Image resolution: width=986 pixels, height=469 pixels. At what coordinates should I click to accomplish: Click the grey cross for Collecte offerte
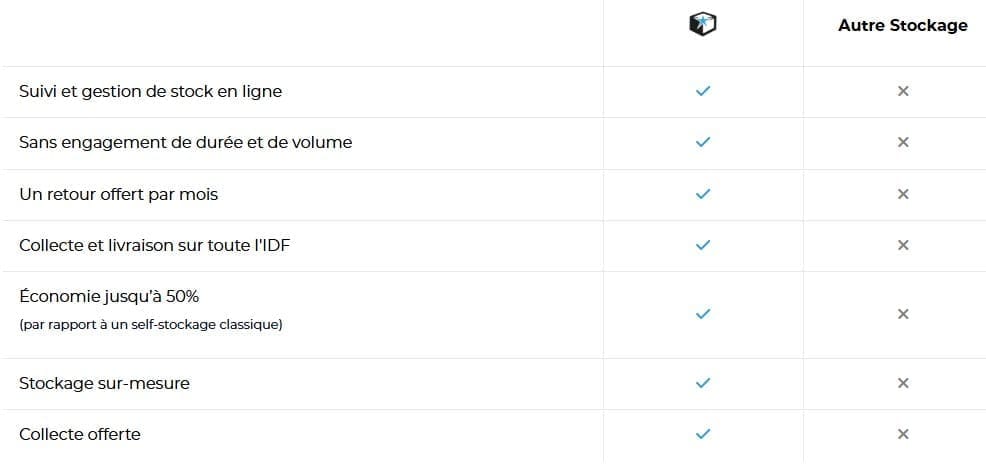click(x=903, y=434)
